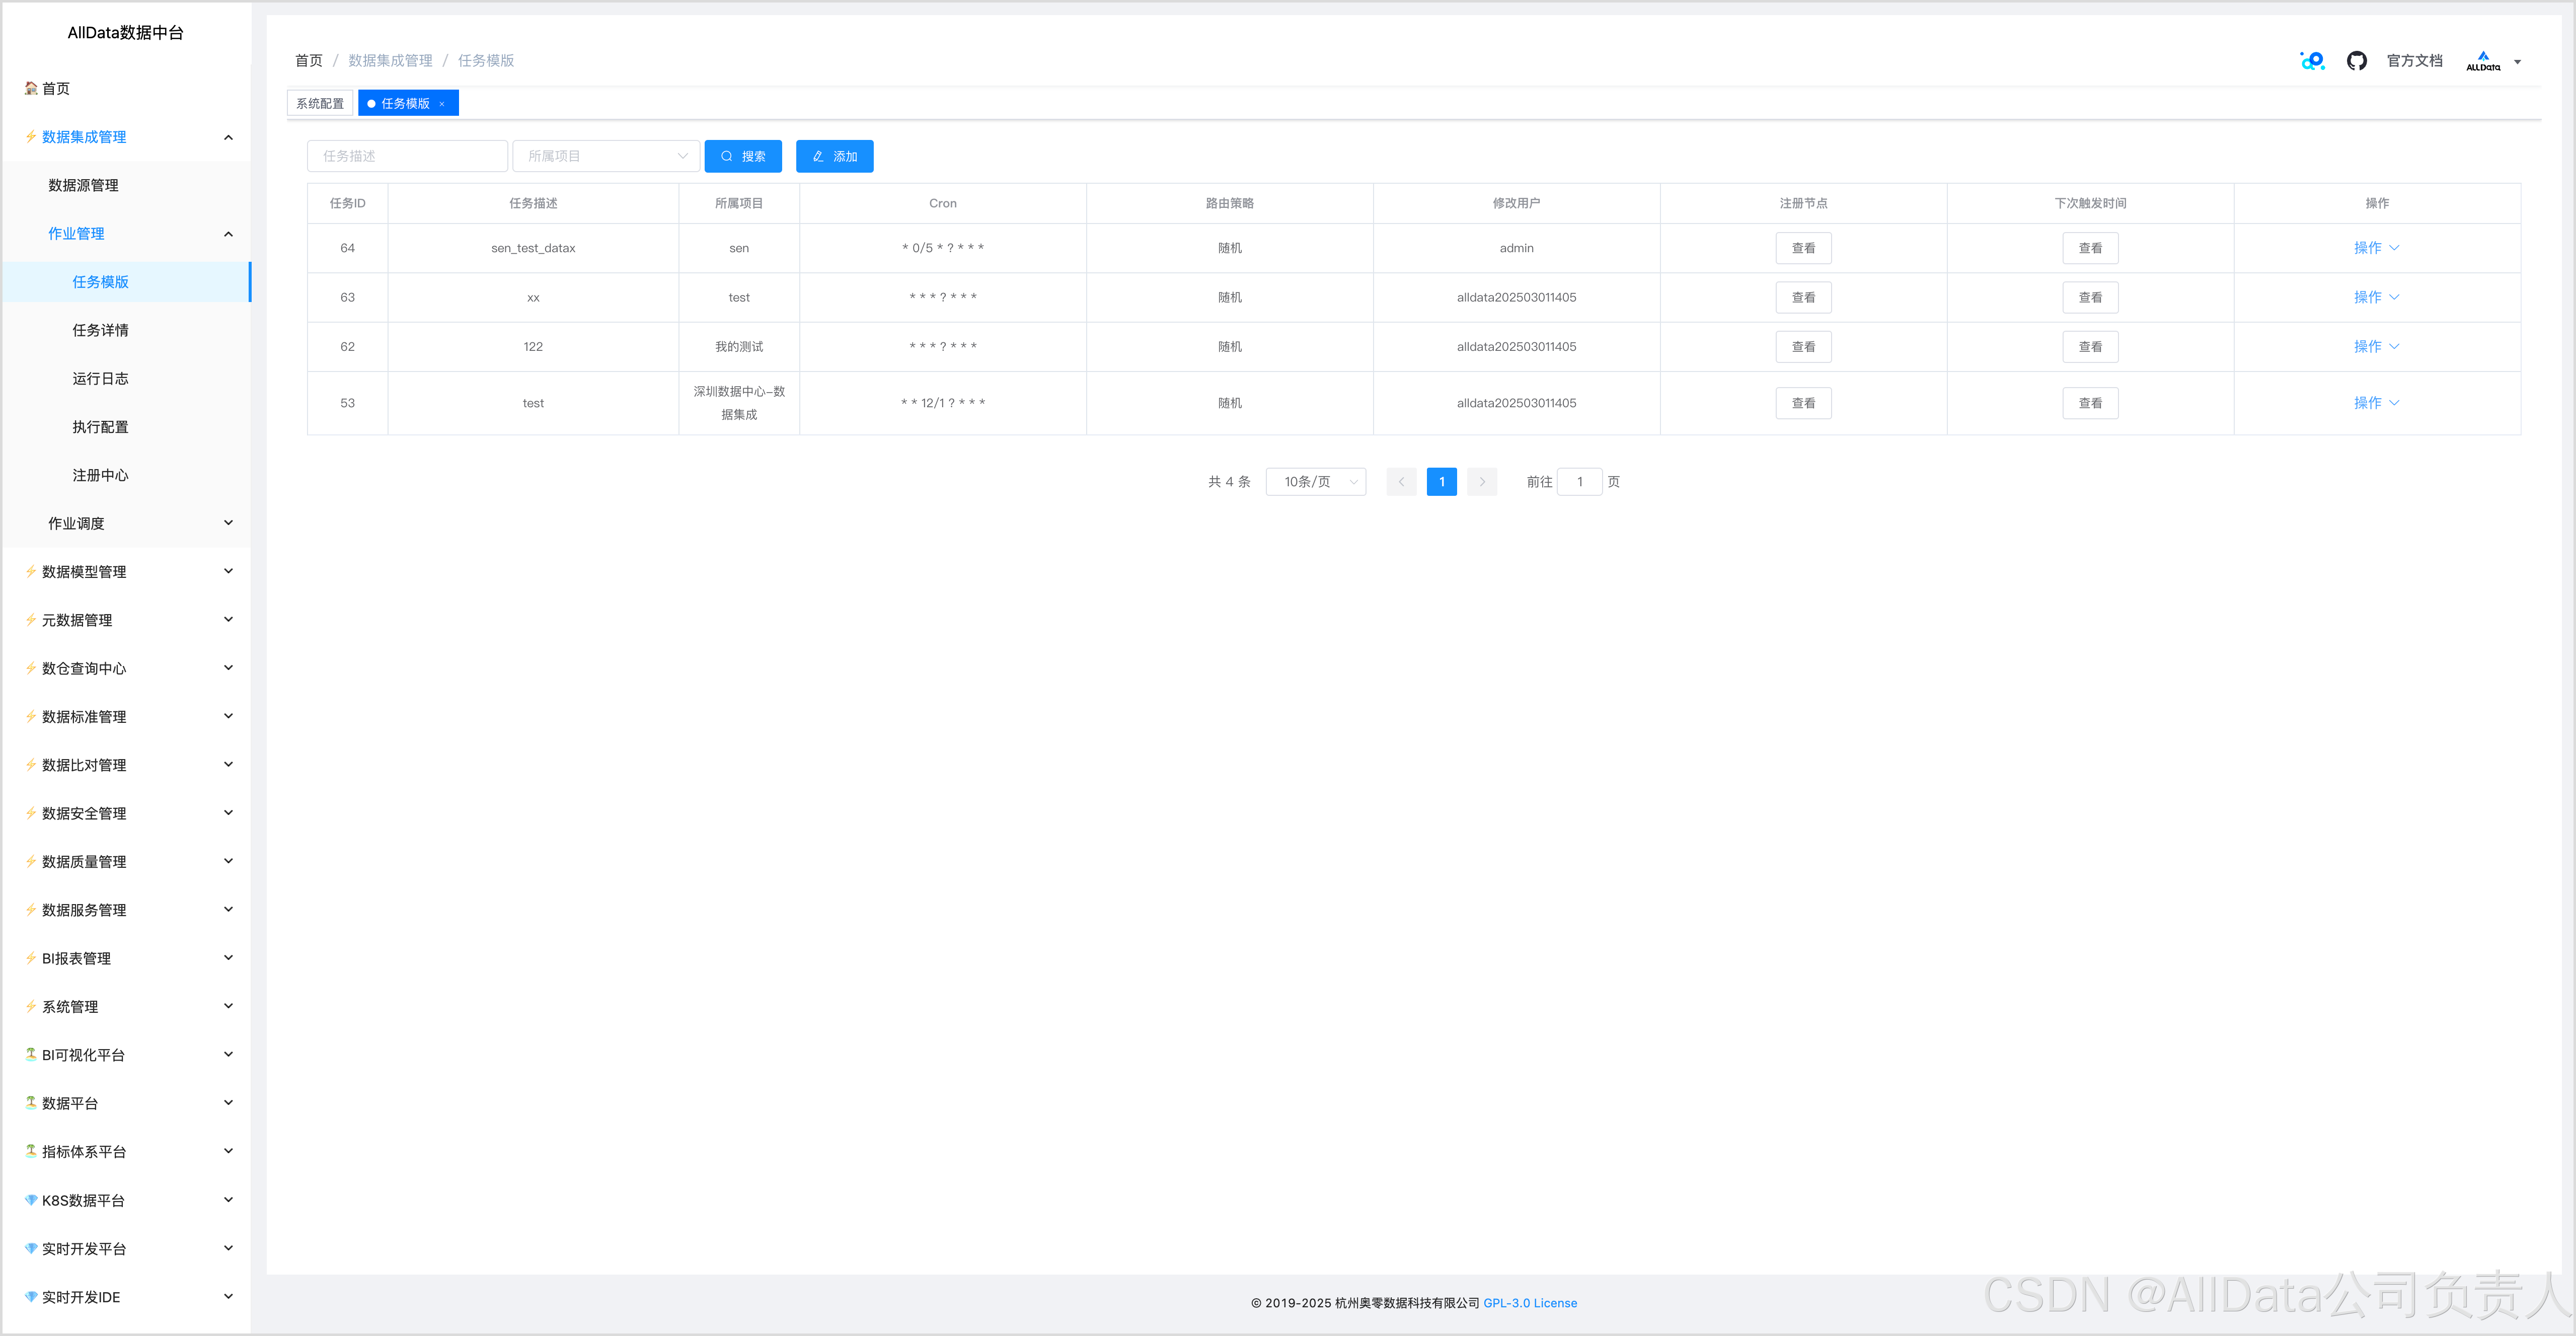
Task: Open the GitHub repository icon
Action: pos(2356,61)
